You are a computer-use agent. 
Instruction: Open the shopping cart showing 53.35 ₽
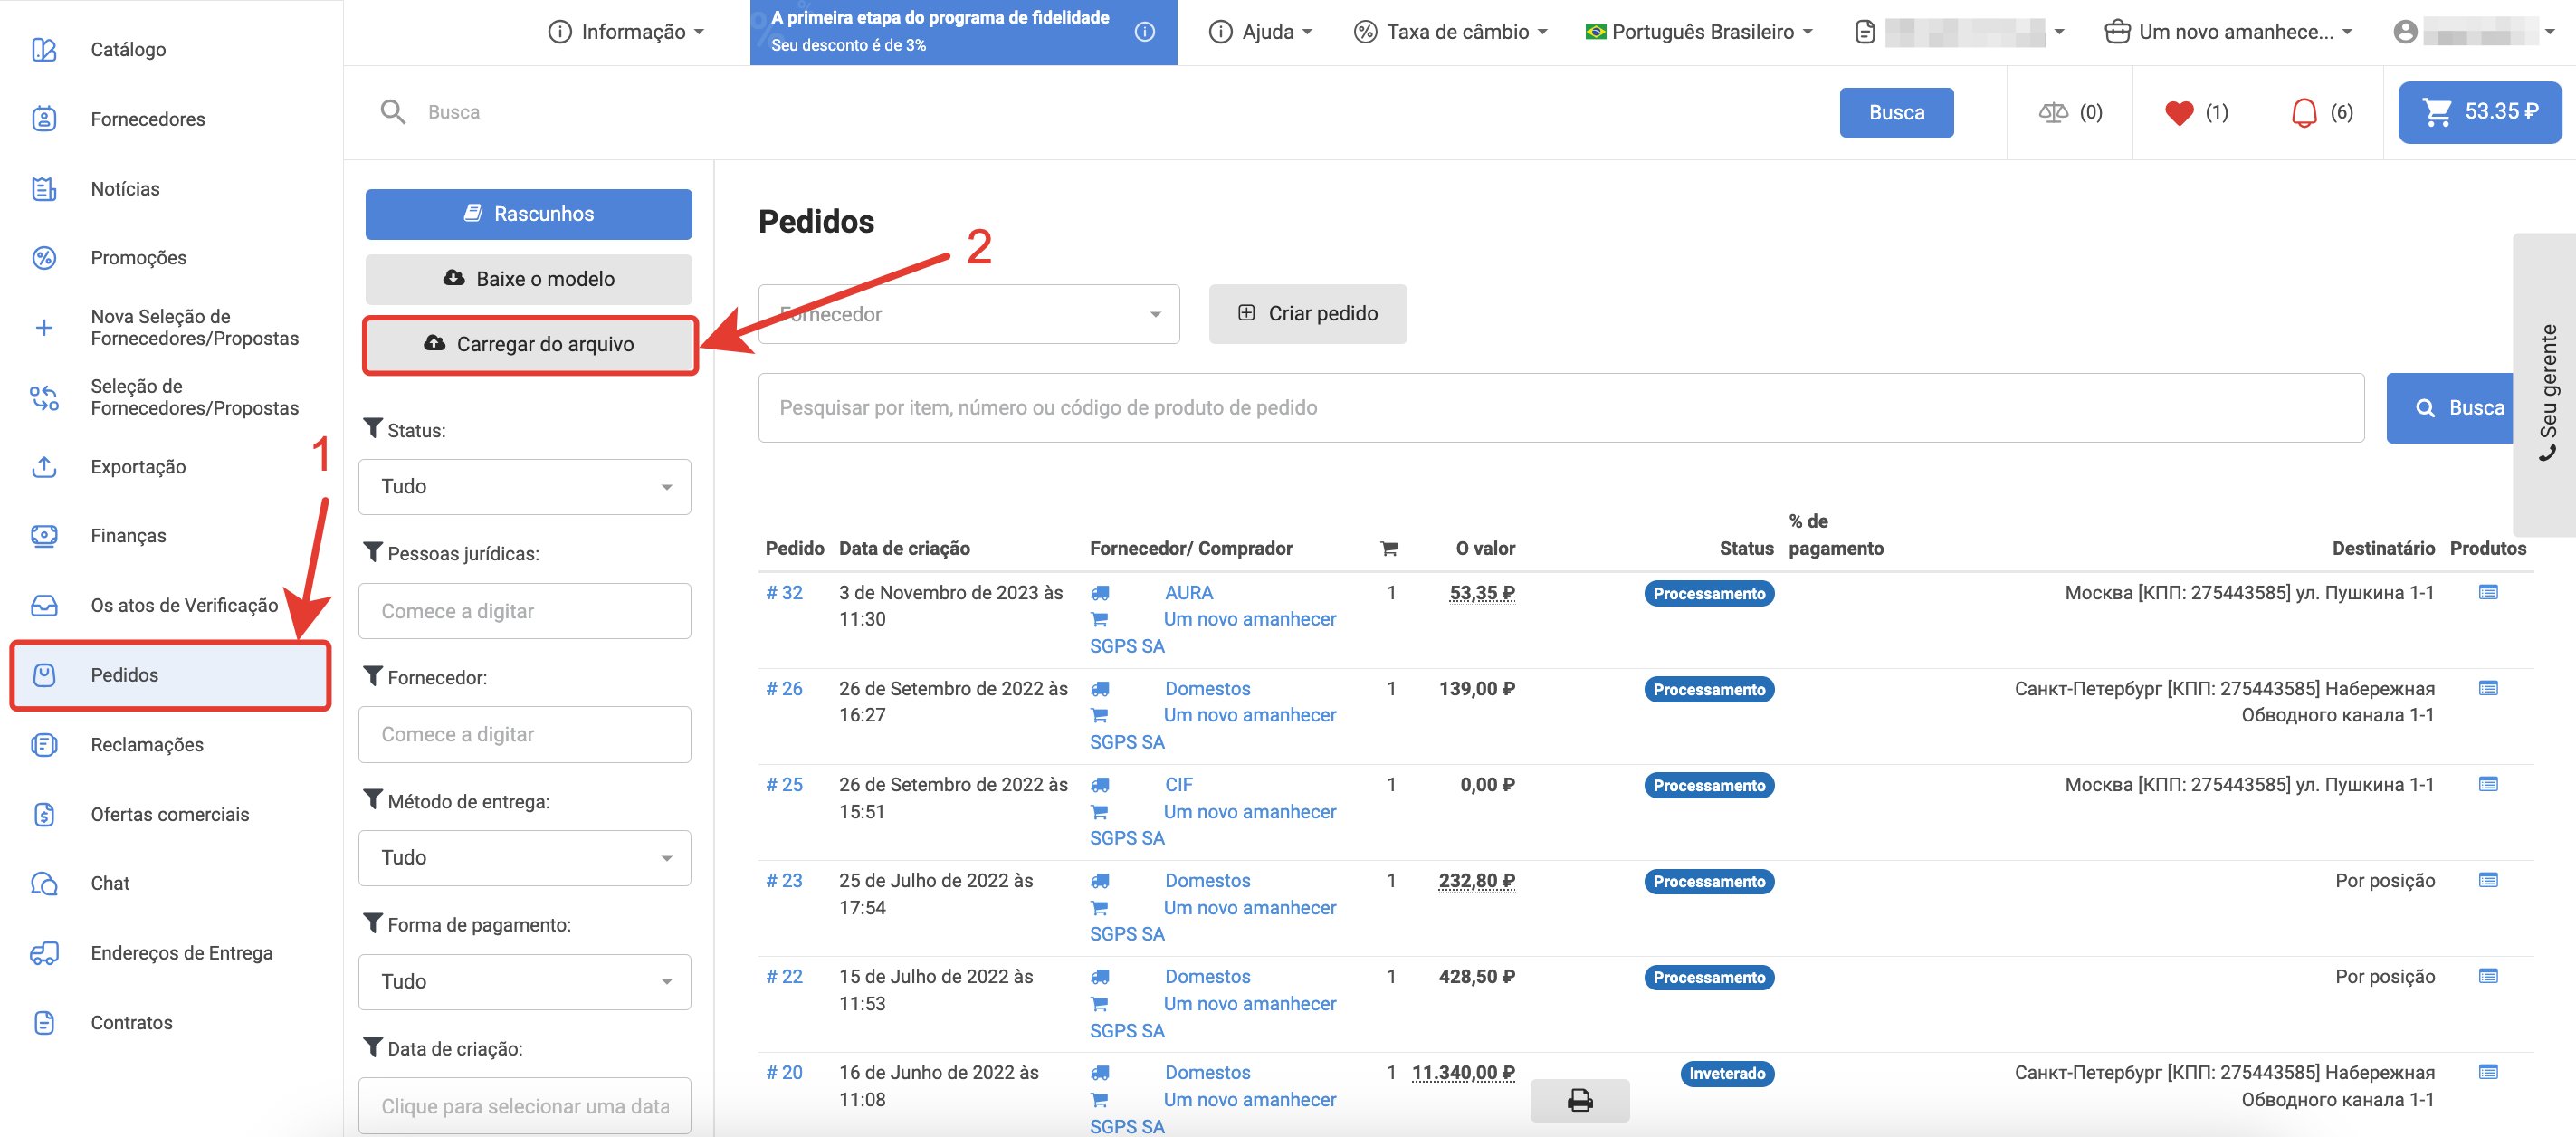2478,112
